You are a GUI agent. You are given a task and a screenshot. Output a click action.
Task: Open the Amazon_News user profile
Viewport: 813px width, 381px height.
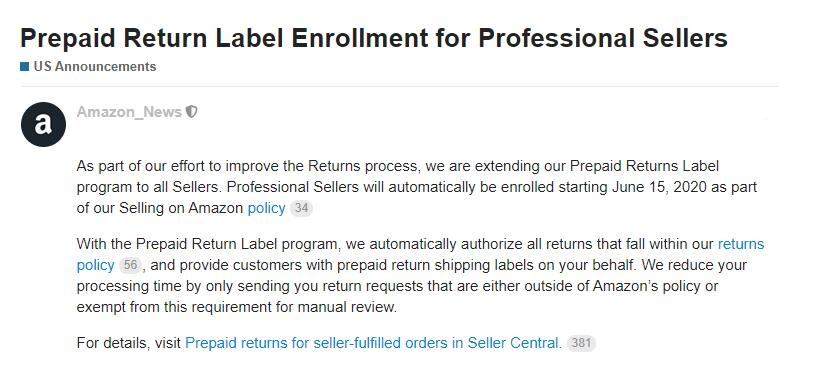click(x=129, y=111)
